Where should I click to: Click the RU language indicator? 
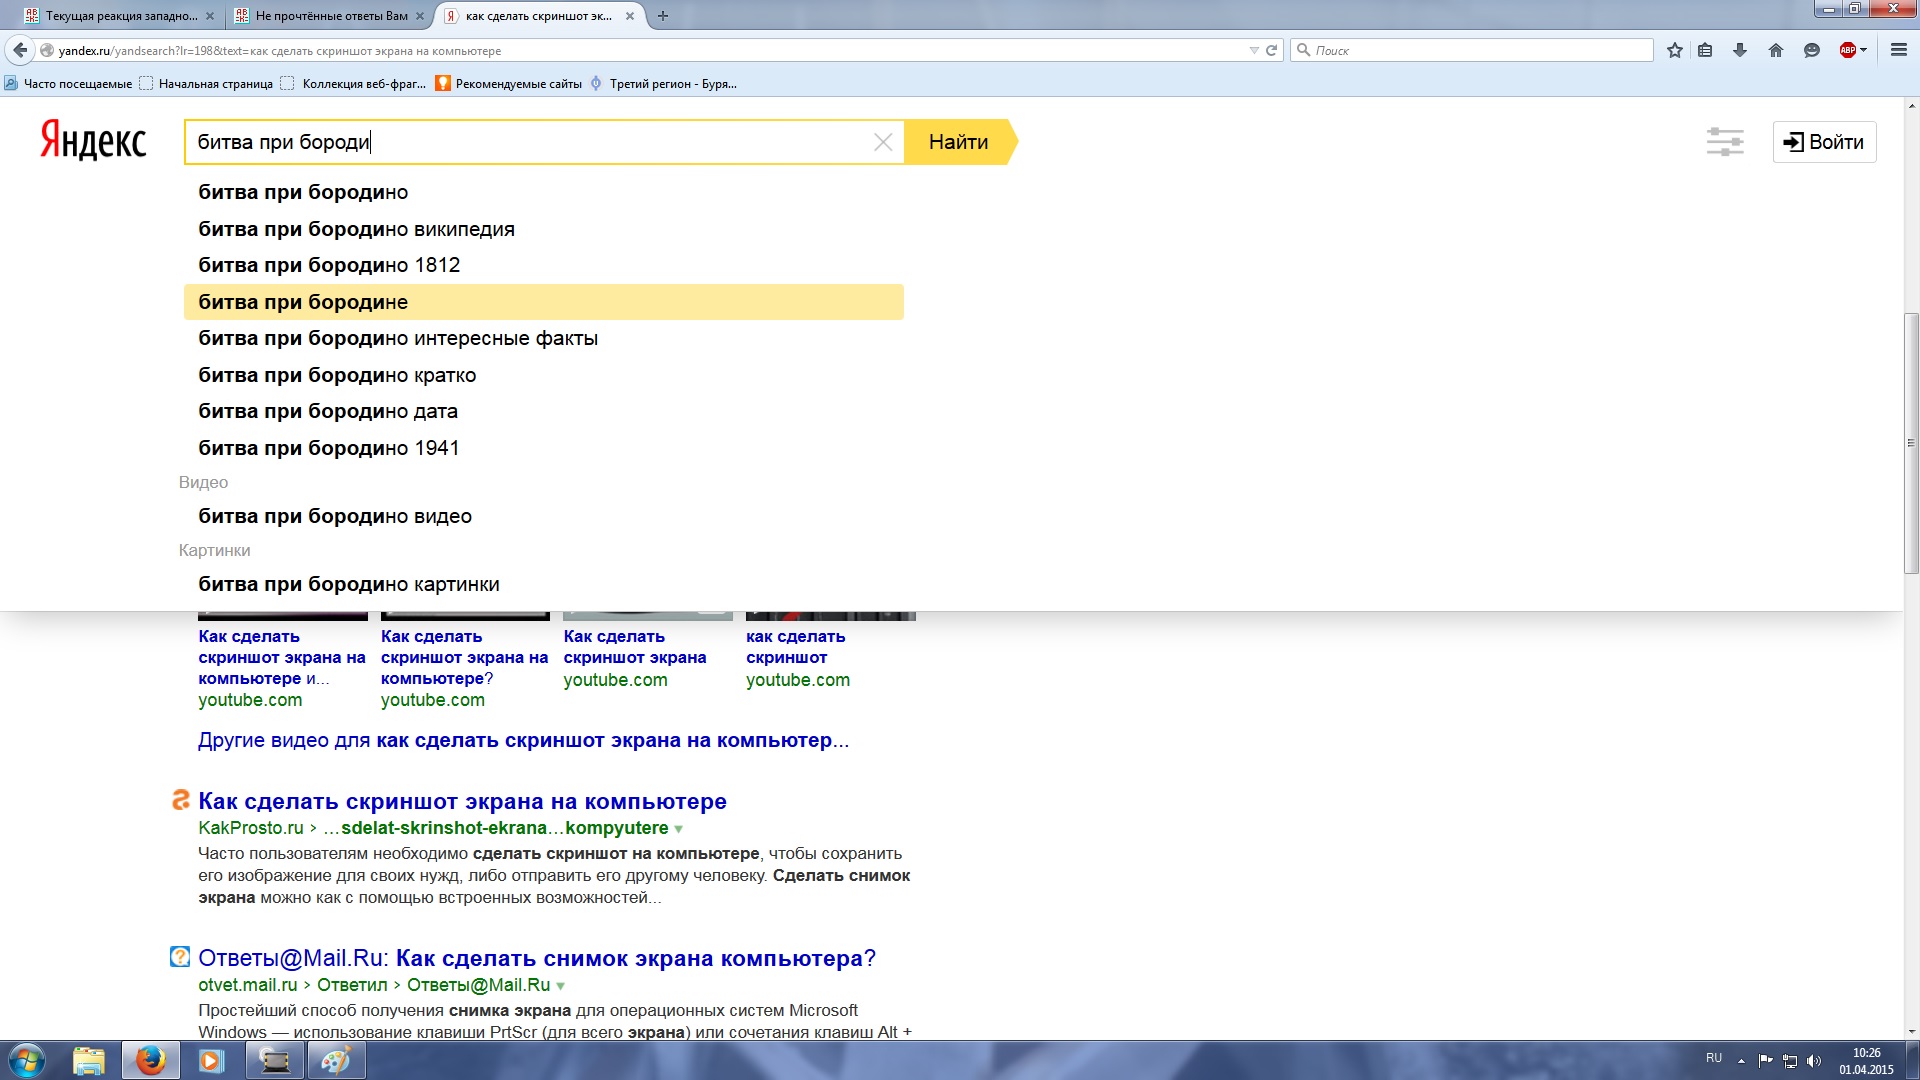pos(1714,1058)
